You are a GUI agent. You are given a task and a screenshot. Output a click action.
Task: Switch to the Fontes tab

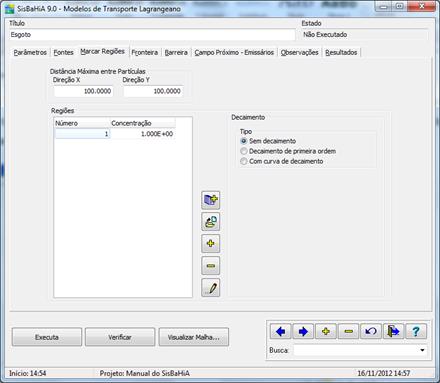(63, 52)
